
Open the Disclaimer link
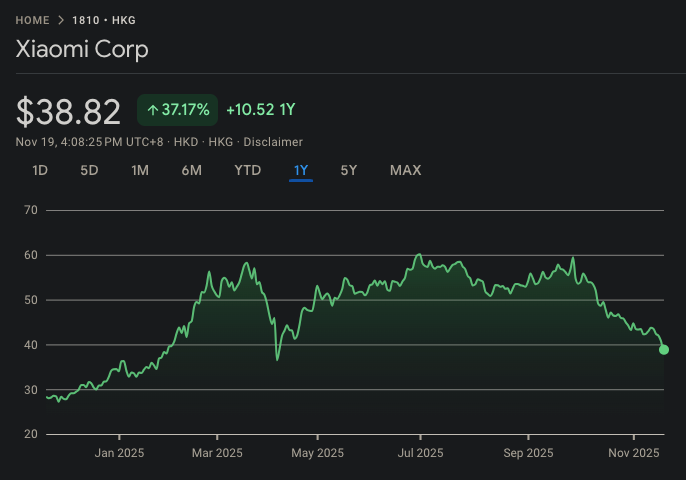(272, 142)
